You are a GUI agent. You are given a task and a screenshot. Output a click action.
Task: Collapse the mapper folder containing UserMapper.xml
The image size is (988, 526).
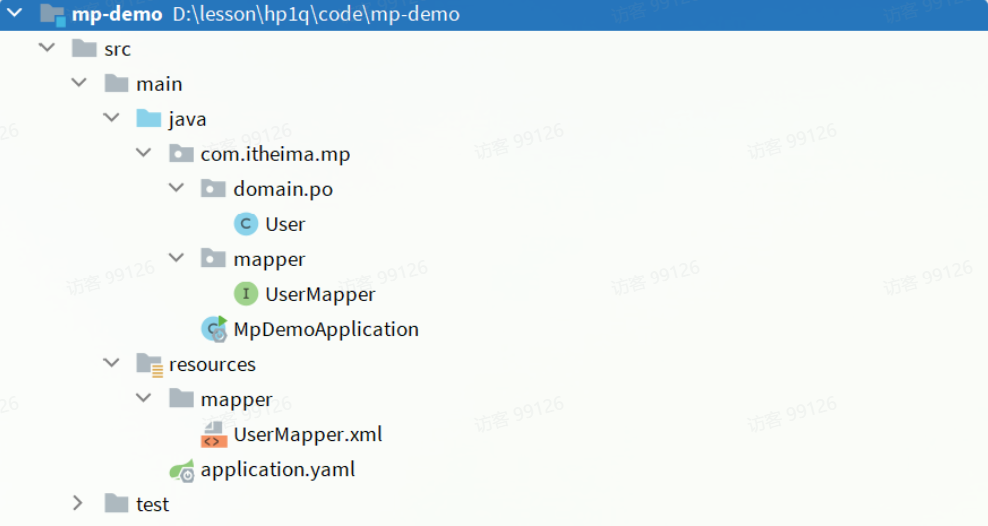click(x=144, y=398)
